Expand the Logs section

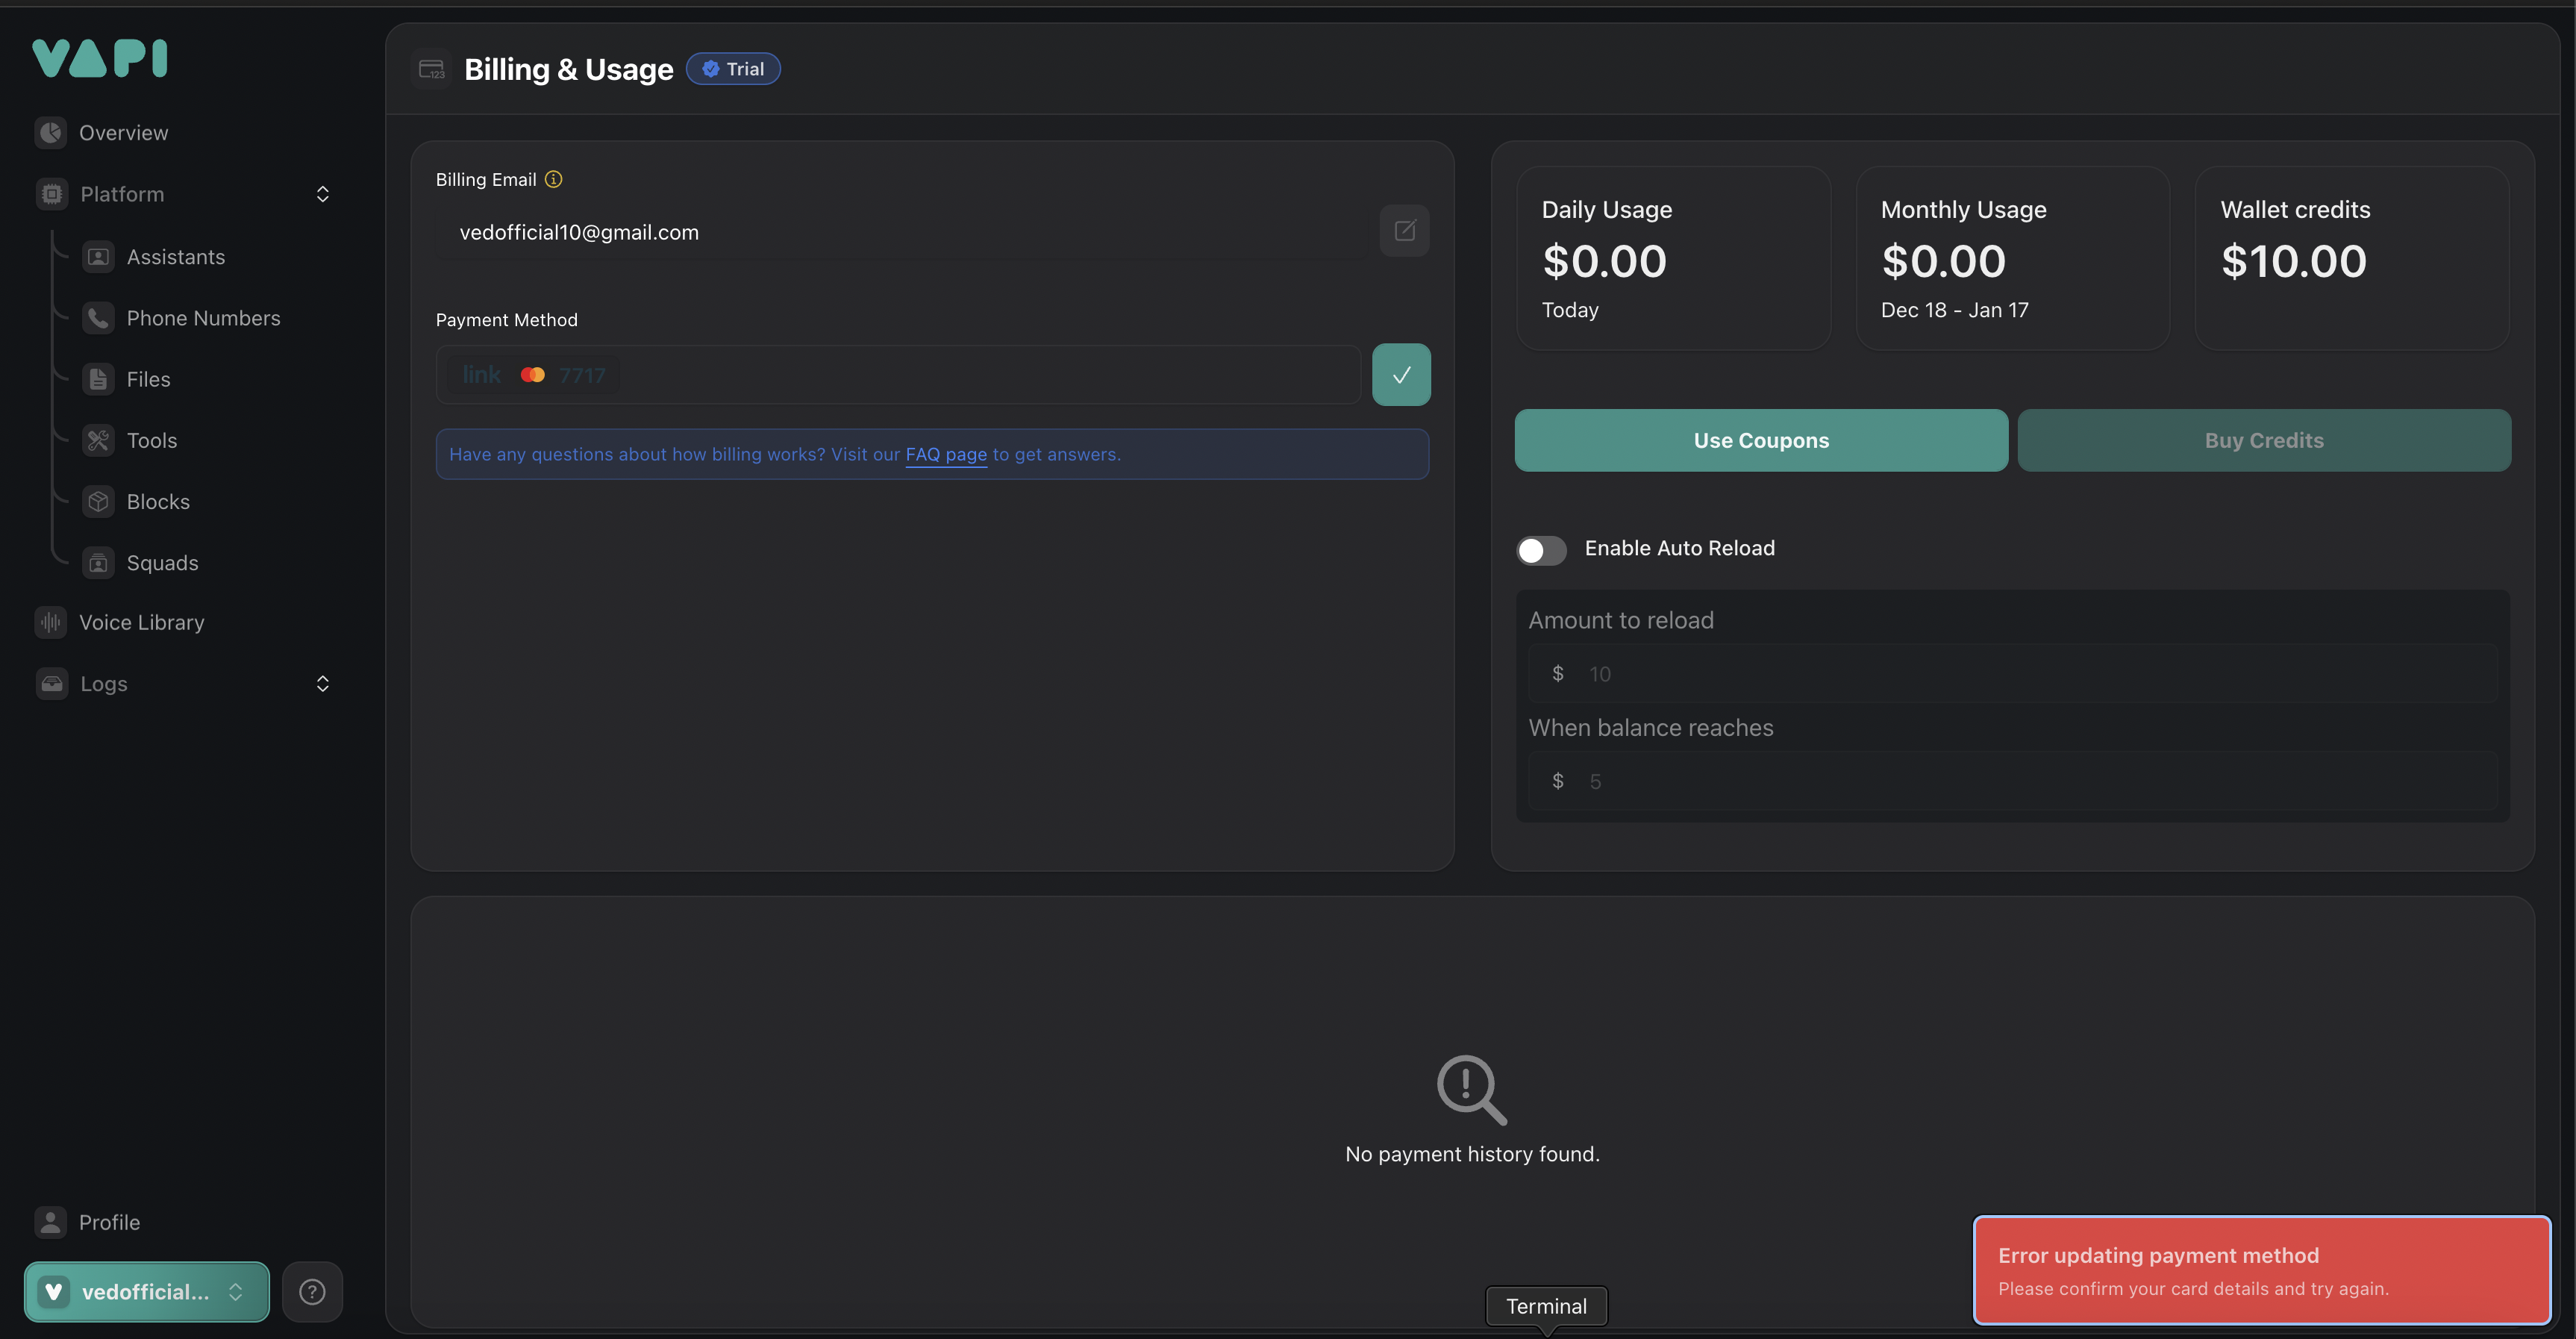coord(322,683)
